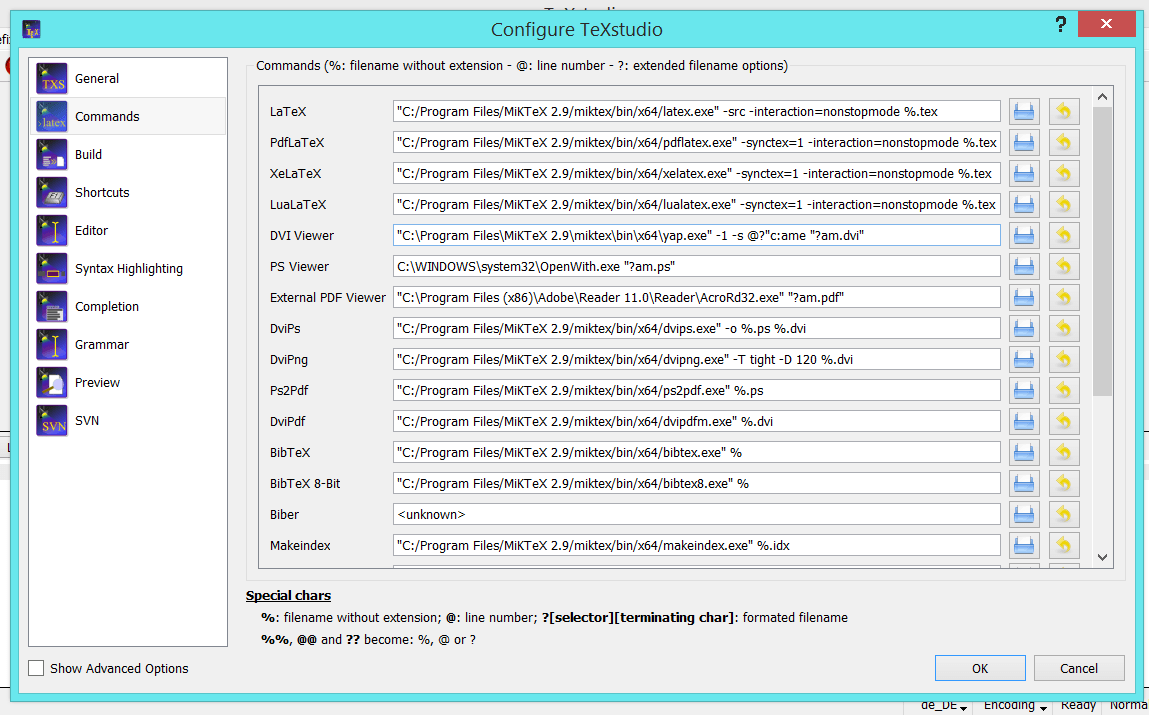Screen dimensions: 1149x715
Task: Click OK to save configuration
Action: coord(980,668)
